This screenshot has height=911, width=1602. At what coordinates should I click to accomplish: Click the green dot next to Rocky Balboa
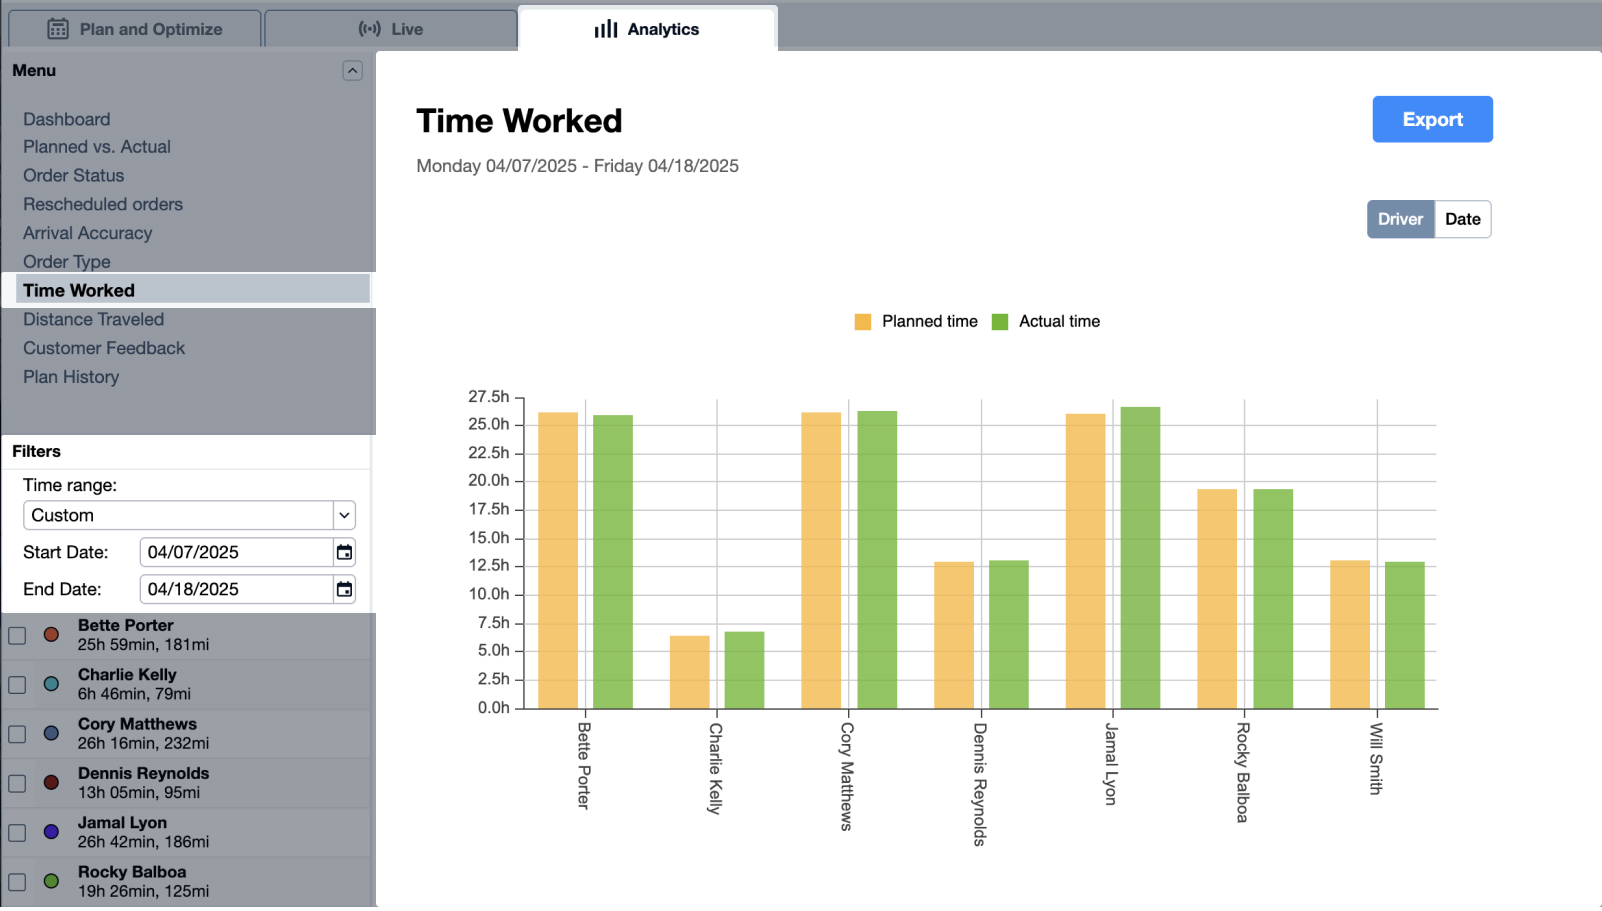coord(50,881)
